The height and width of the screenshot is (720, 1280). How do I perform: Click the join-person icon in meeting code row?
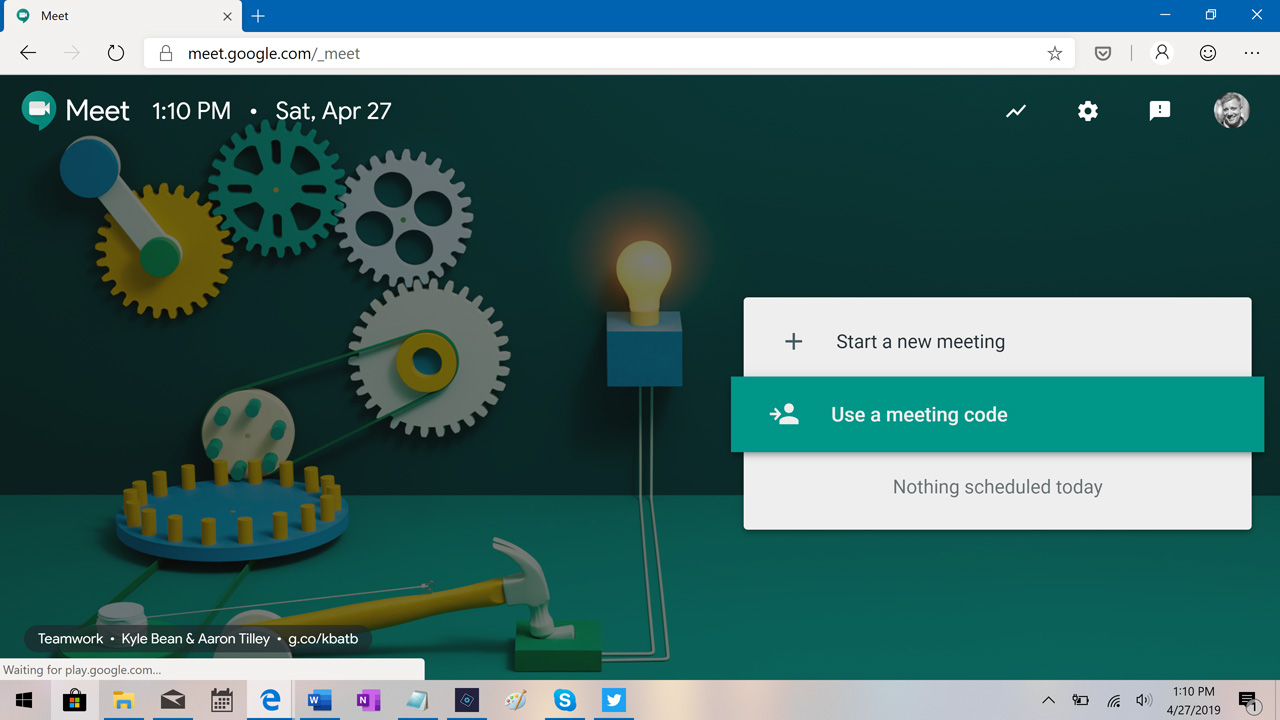coord(784,414)
